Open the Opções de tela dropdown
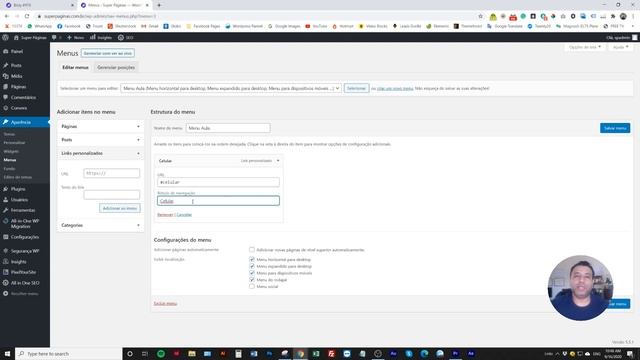The height and width of the screenshot is (360, 640). click(x=585, y=47)
